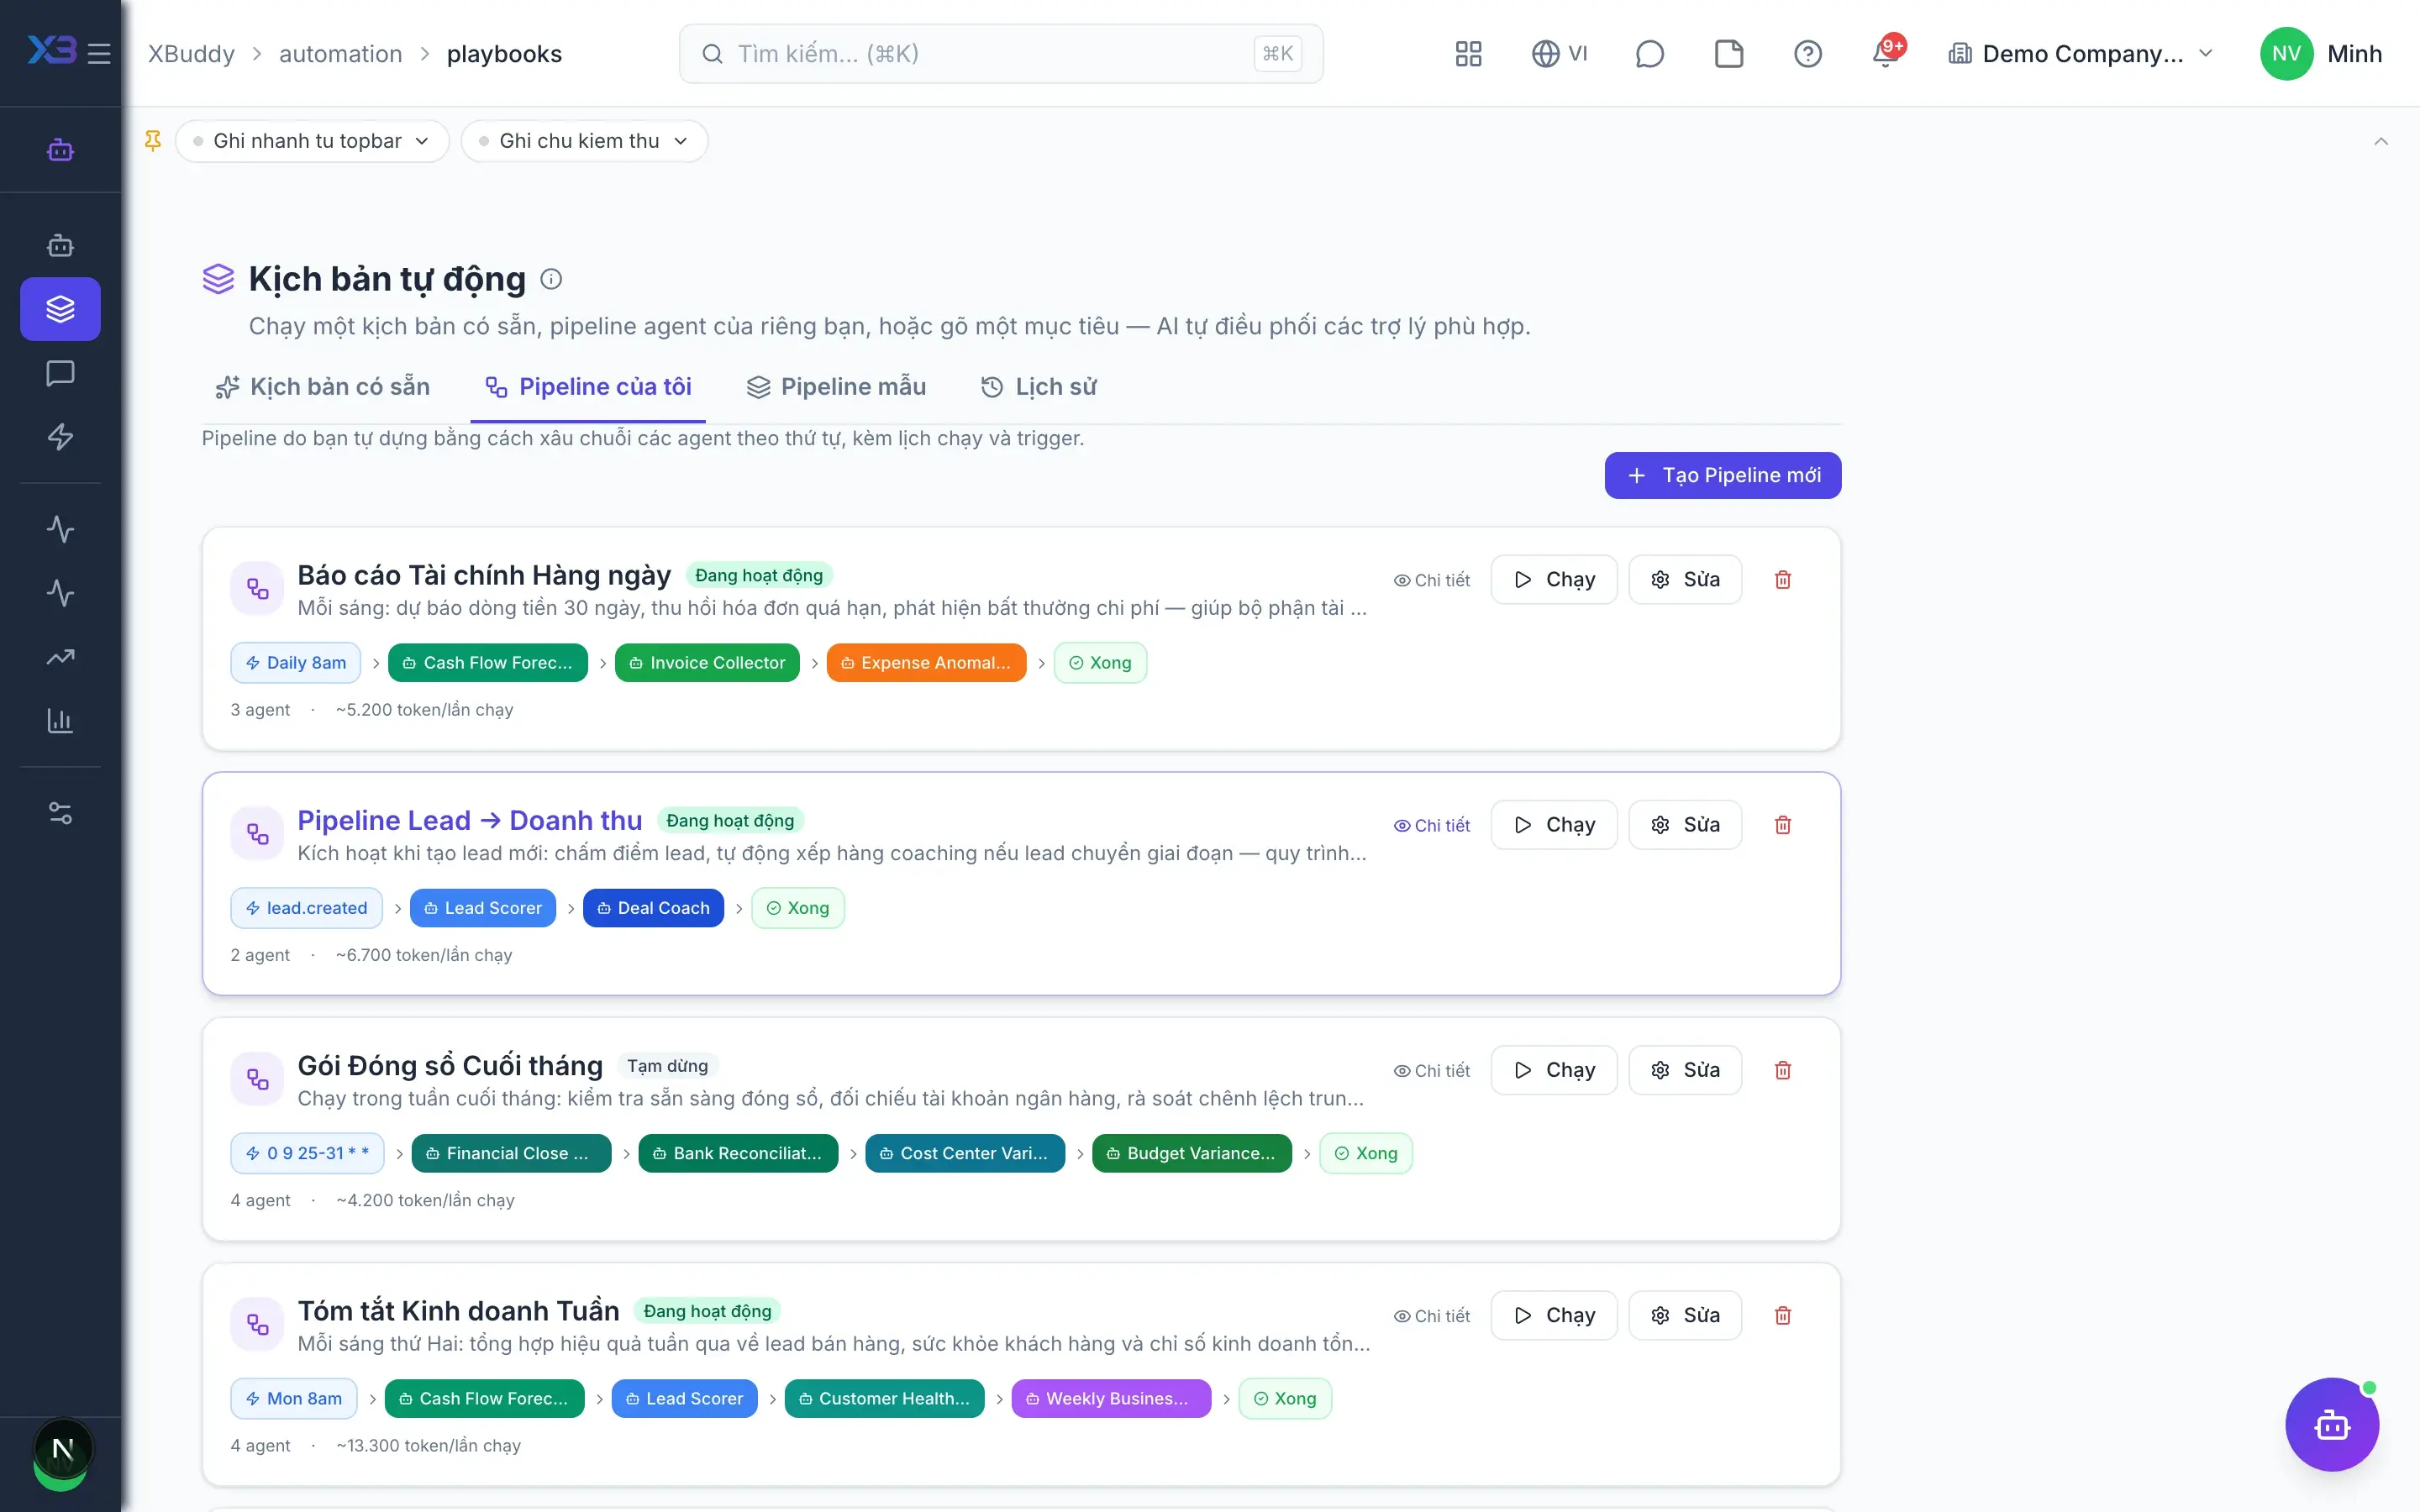
Task: Click the Tạo Pipeline mới button
Action: click(x=1722, y=475)
